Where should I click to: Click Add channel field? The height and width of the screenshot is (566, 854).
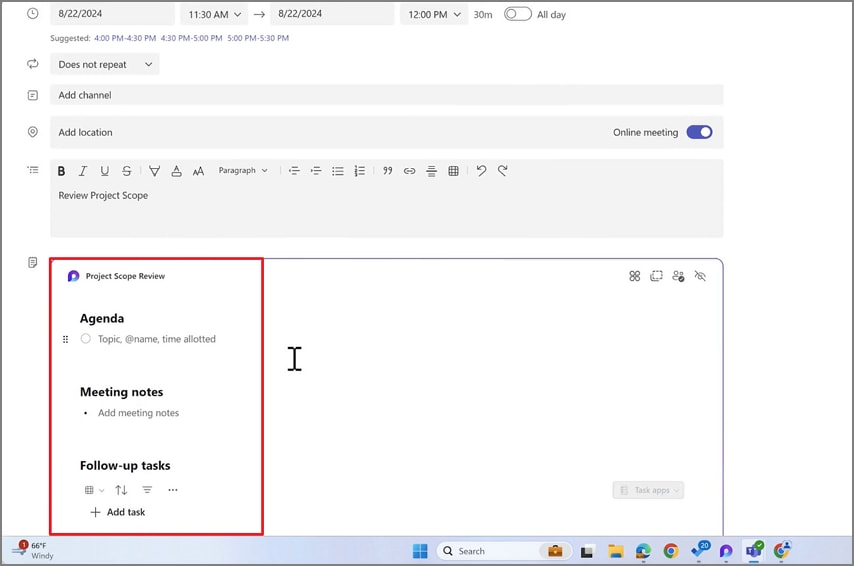(x=387, y=95)
